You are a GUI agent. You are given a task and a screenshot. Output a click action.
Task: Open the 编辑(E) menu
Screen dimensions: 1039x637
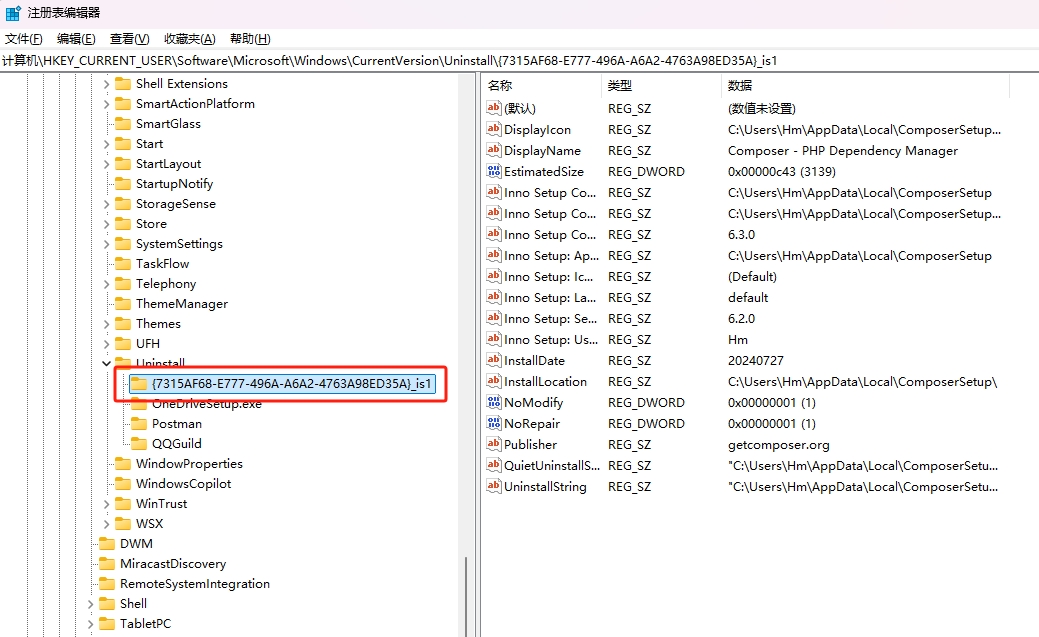coord(76,38)
